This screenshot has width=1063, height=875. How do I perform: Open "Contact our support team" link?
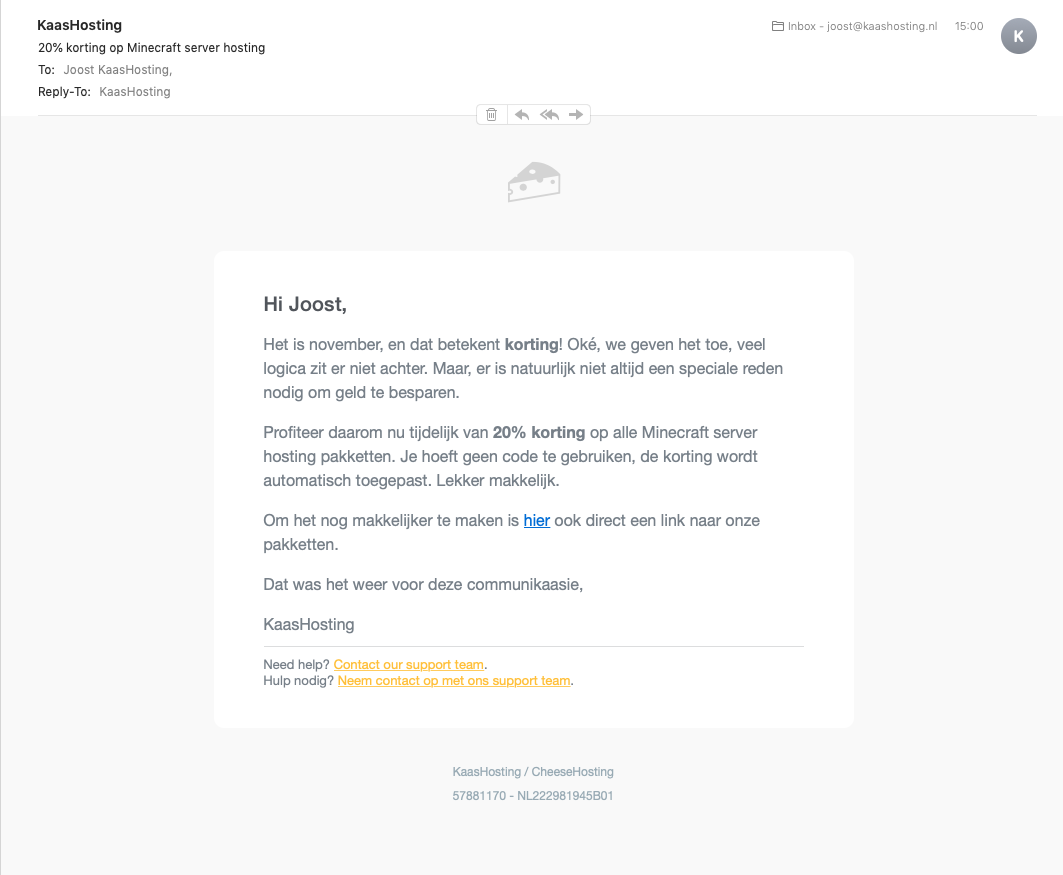pos(409,665)
